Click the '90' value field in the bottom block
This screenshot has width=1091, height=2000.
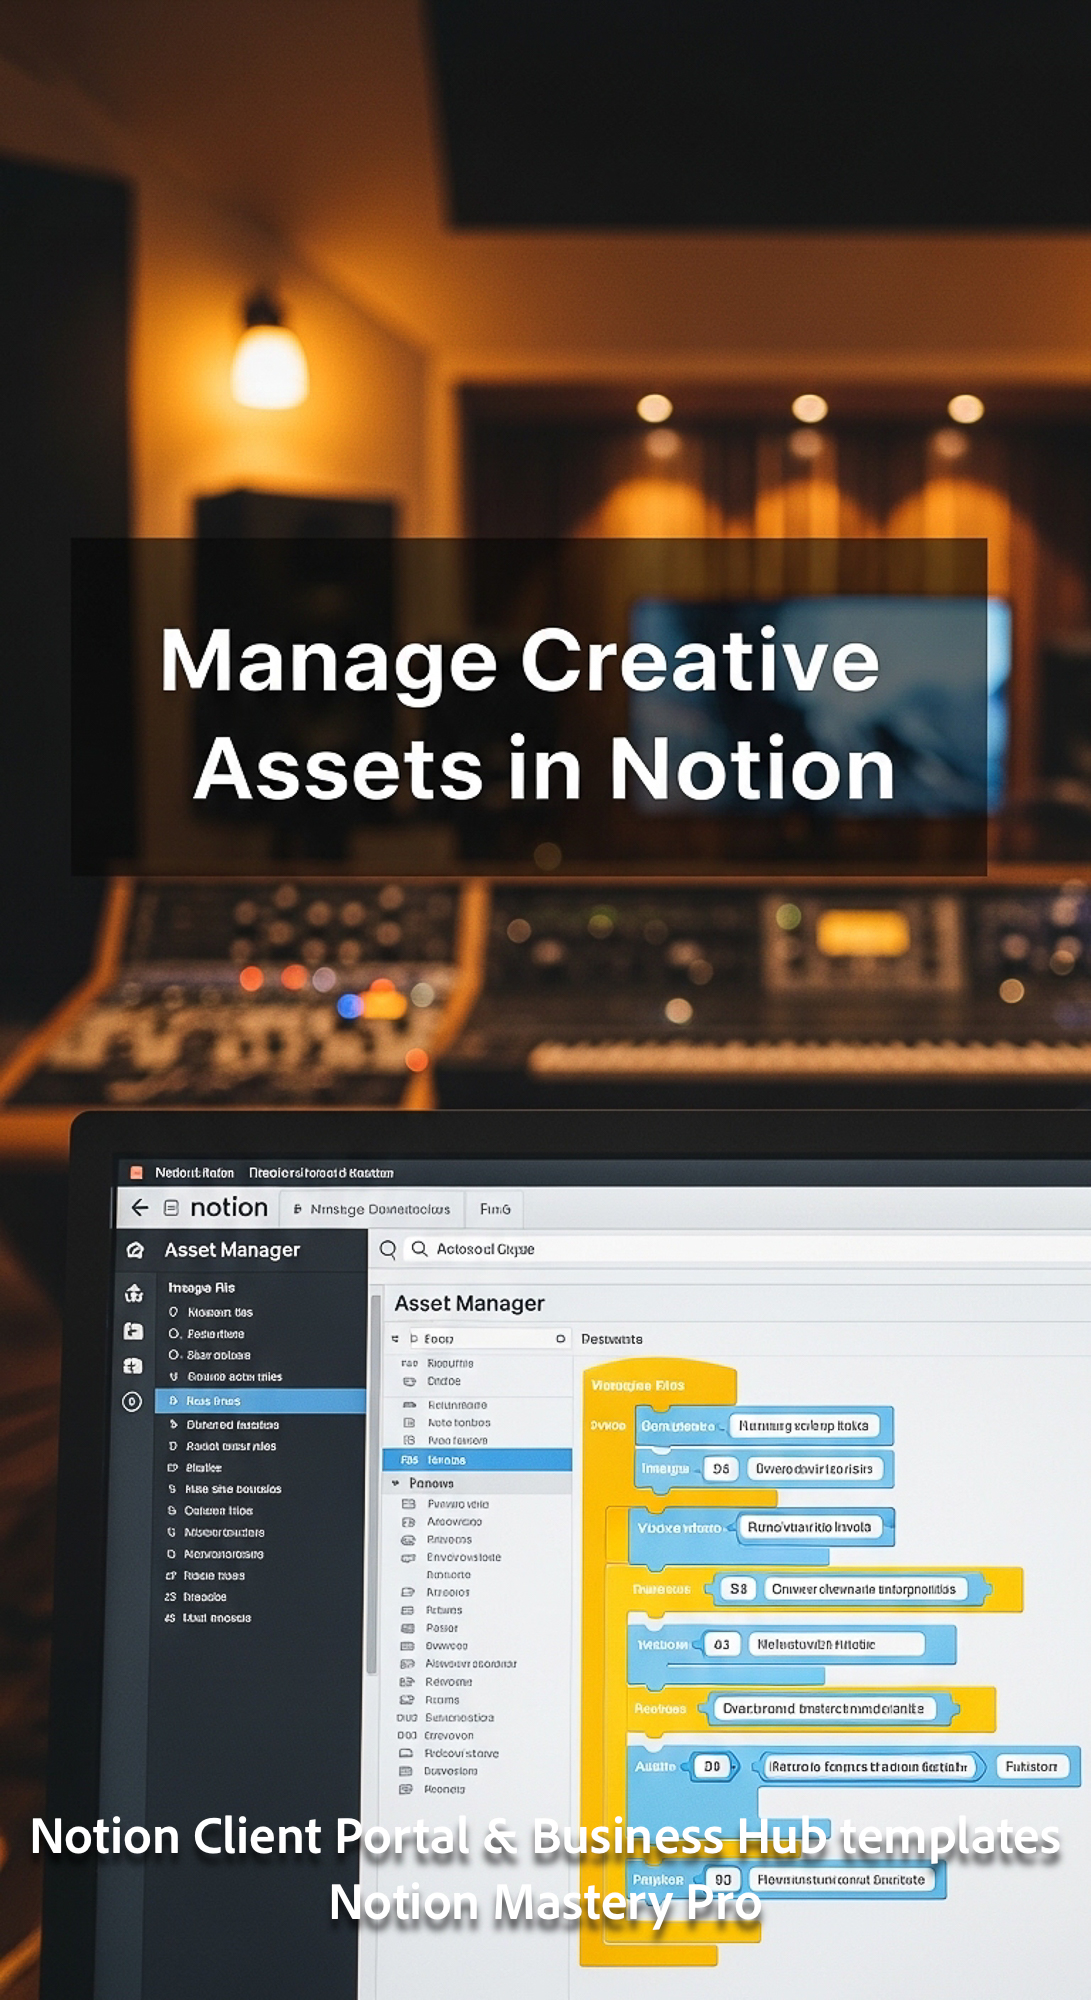coord(723,1880)
